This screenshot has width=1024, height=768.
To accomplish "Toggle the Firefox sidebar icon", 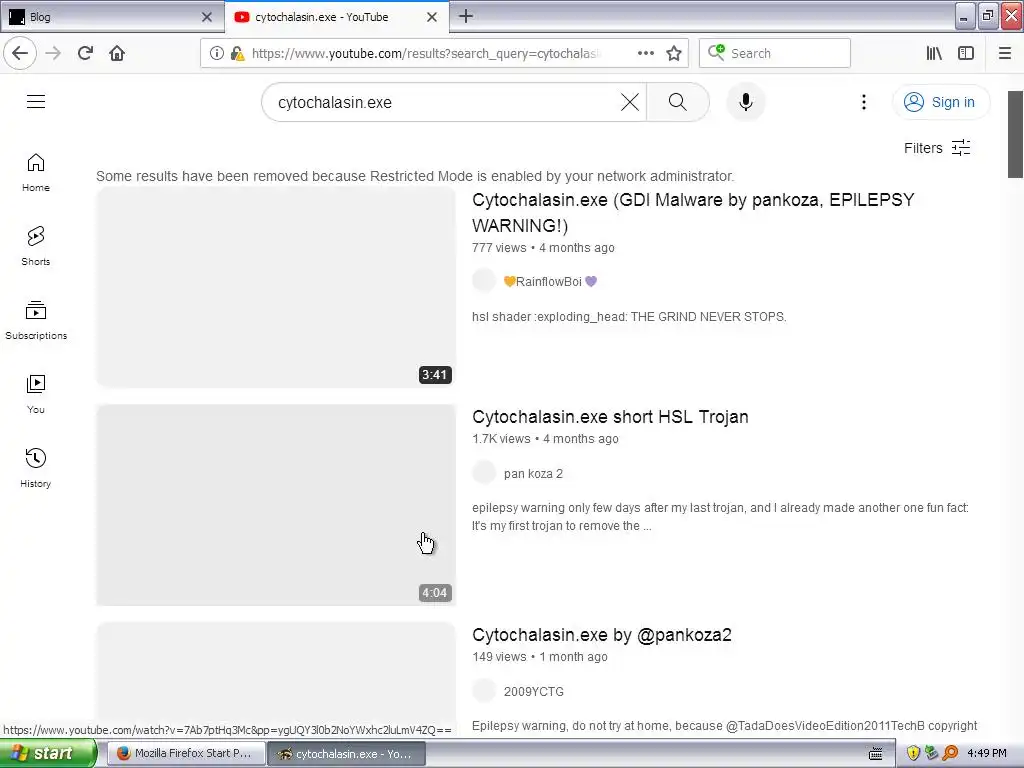I will click(966, 53).
